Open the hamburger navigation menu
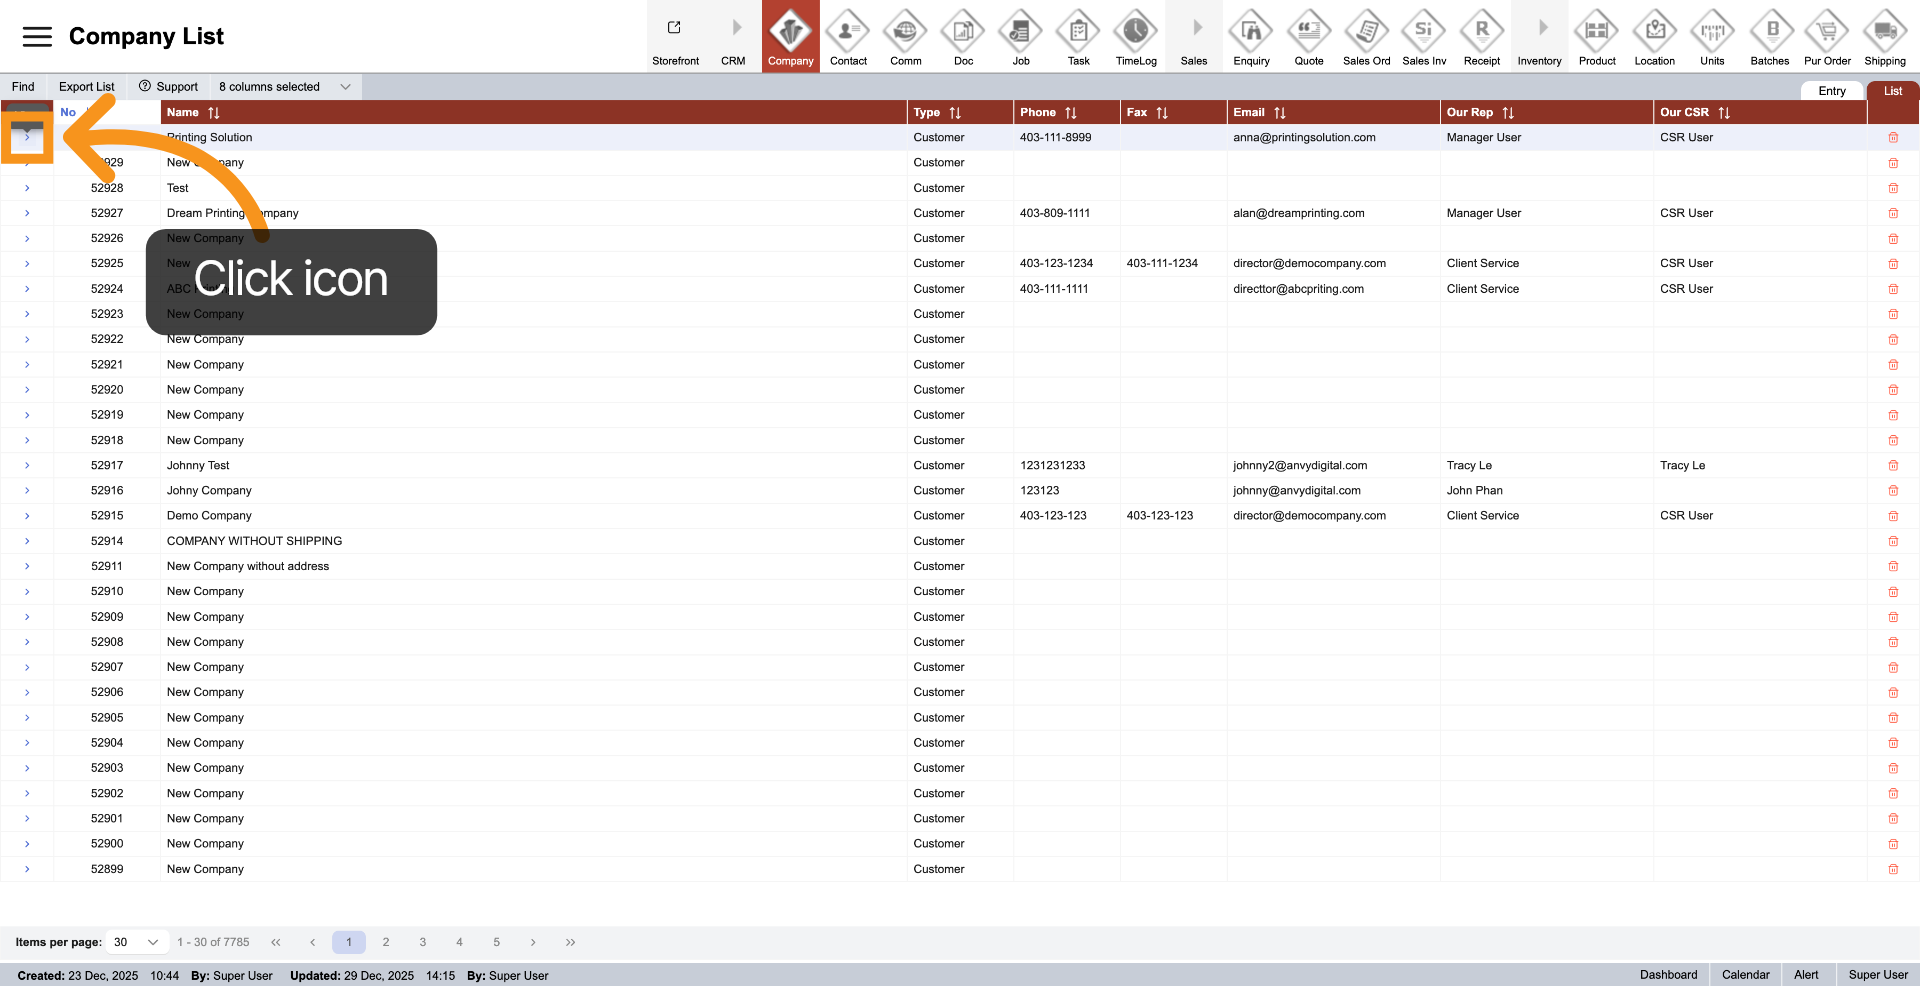Screen dimensions: 1920x986 pos(37,36)
